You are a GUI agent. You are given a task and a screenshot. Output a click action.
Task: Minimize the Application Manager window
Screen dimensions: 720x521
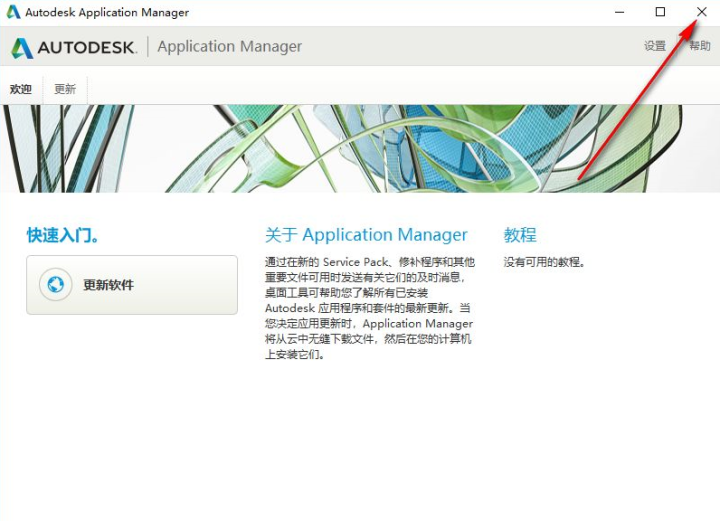click(x=620, y=12)
